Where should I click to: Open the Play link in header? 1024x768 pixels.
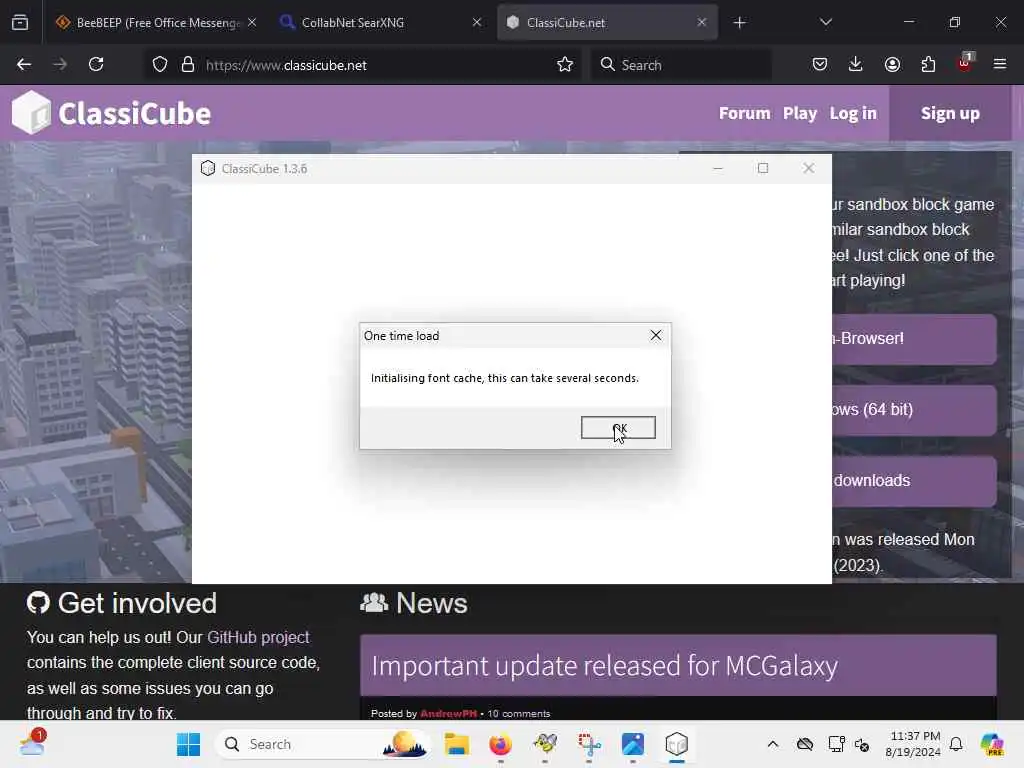800,114
